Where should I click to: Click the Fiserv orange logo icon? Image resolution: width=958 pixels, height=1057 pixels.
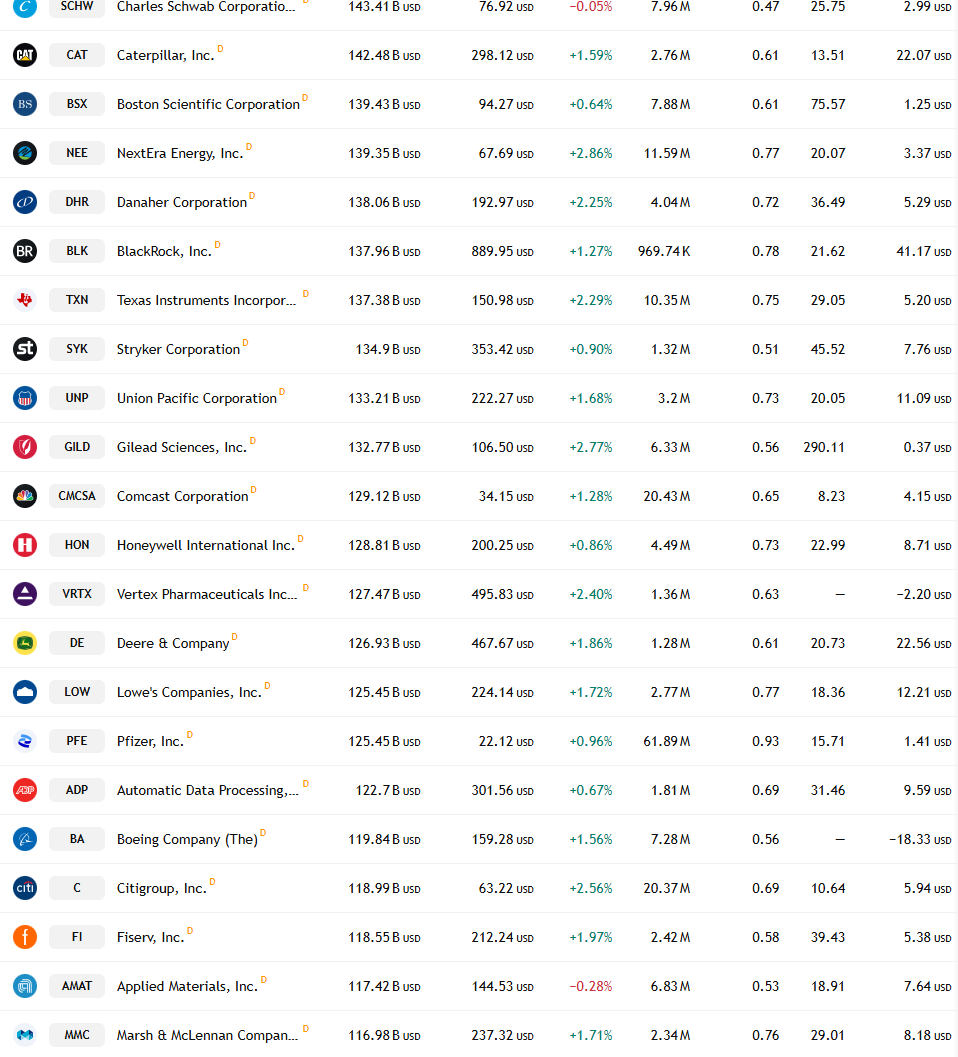[25, 937]
